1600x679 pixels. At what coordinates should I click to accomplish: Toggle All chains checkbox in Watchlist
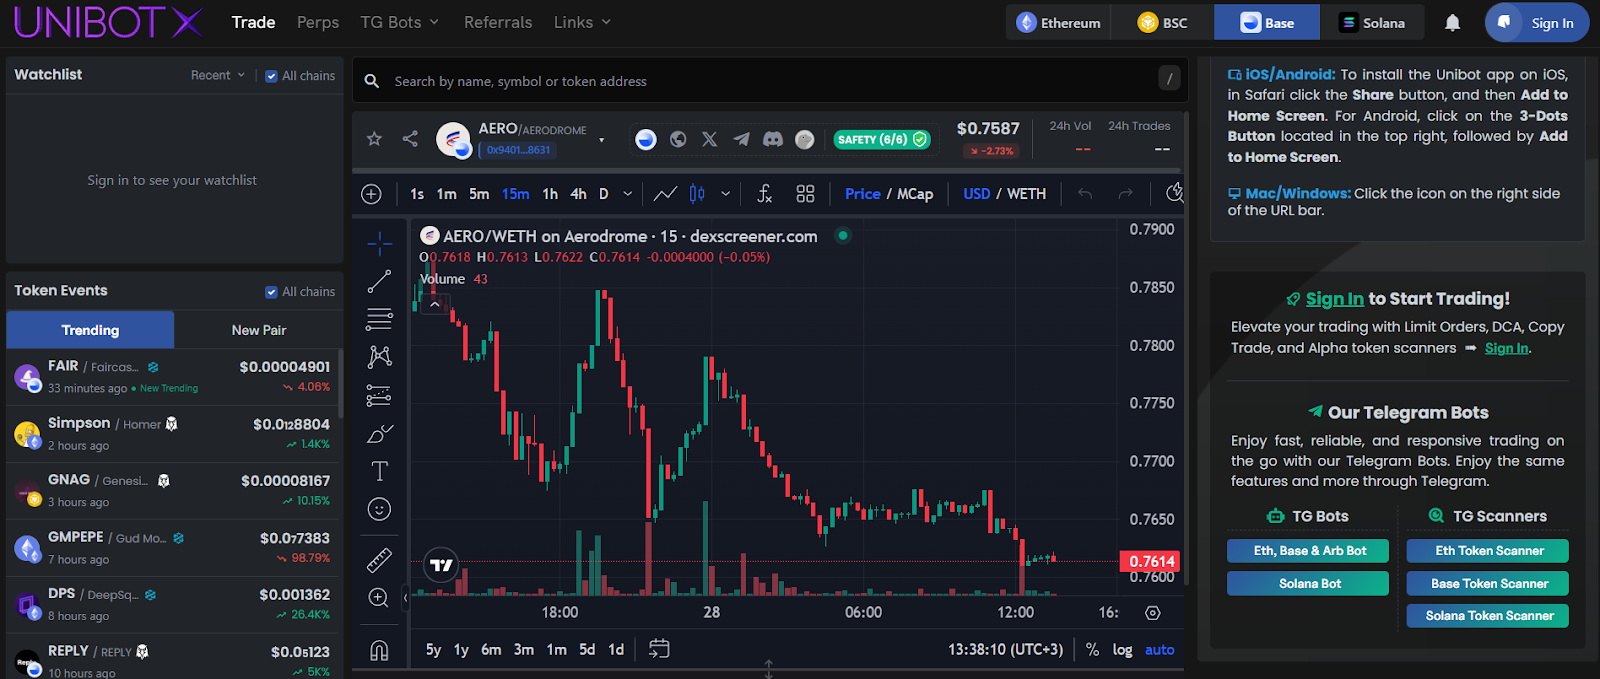point(271,76)
